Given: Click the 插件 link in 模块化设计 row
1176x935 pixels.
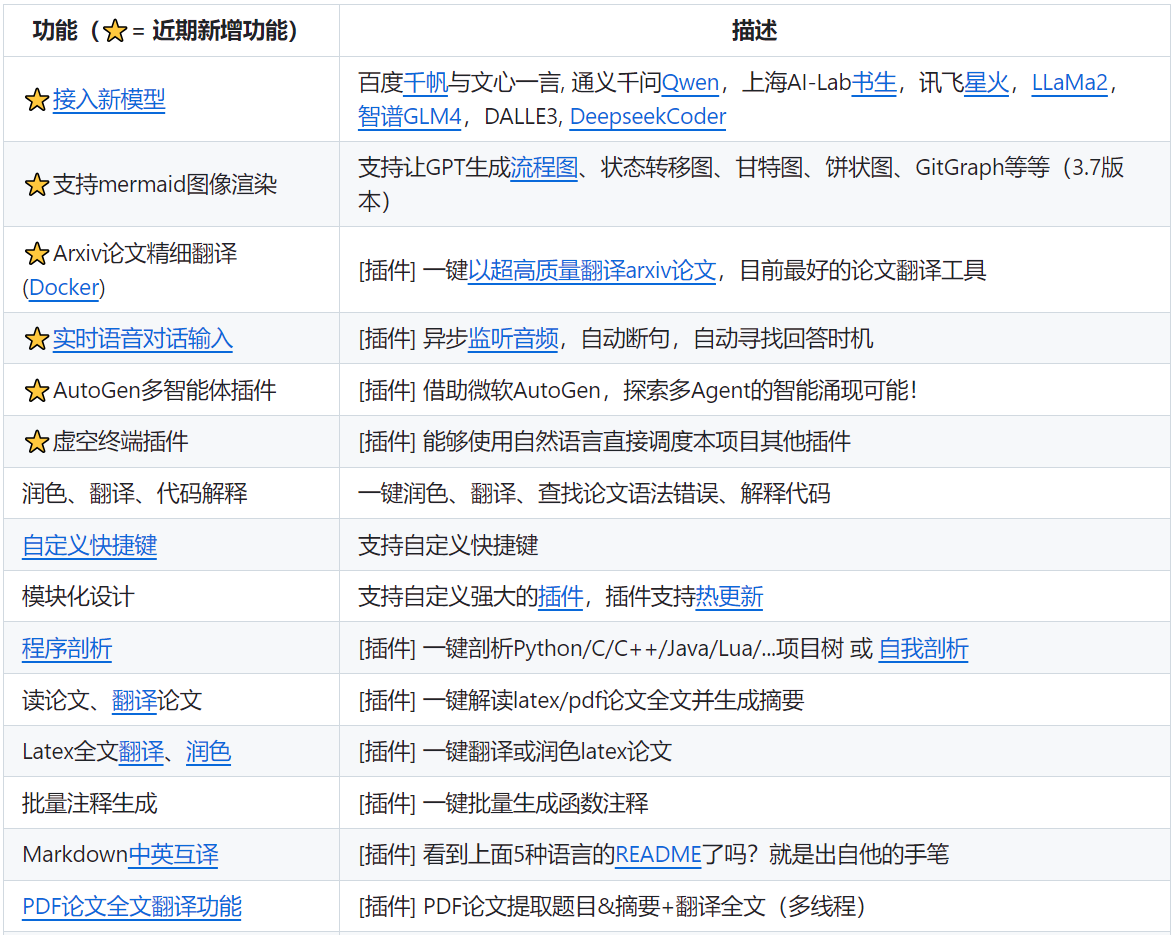Looking at the screenshot, I should 560,597.
